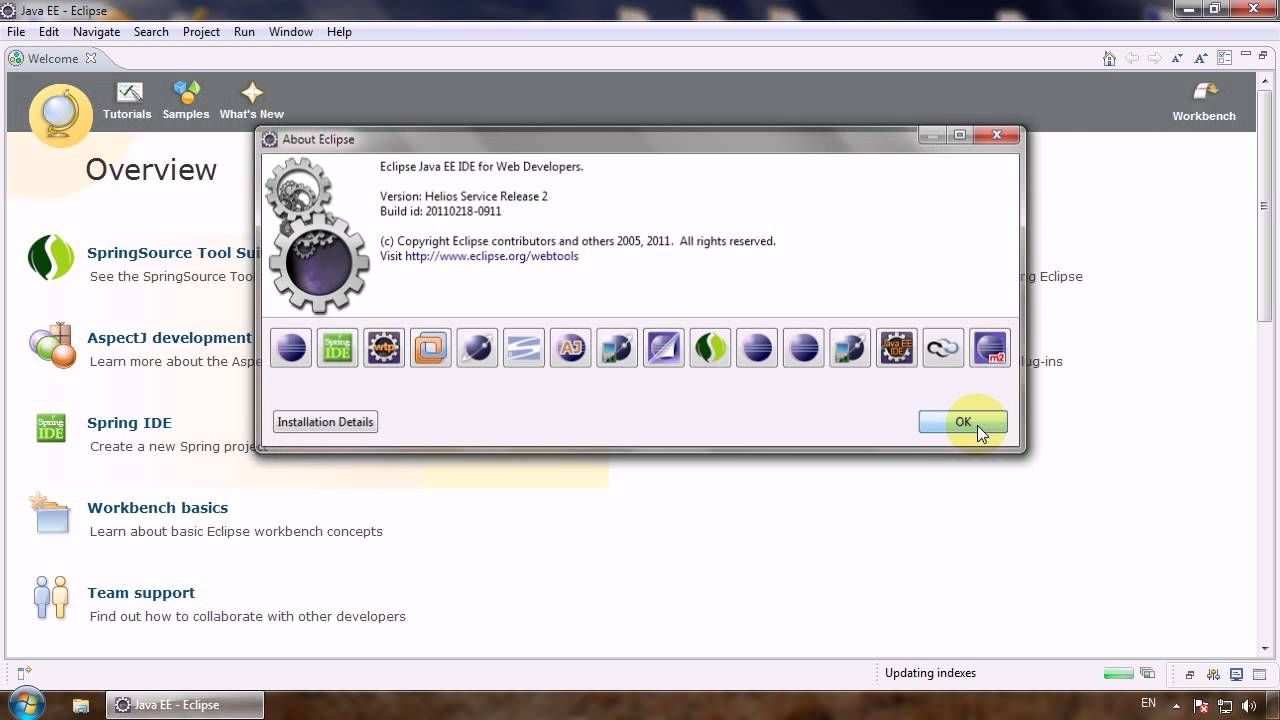This screenshot has height=720, width=1280.
Task: Select the Welcome tab
Action: pos(52,58)
